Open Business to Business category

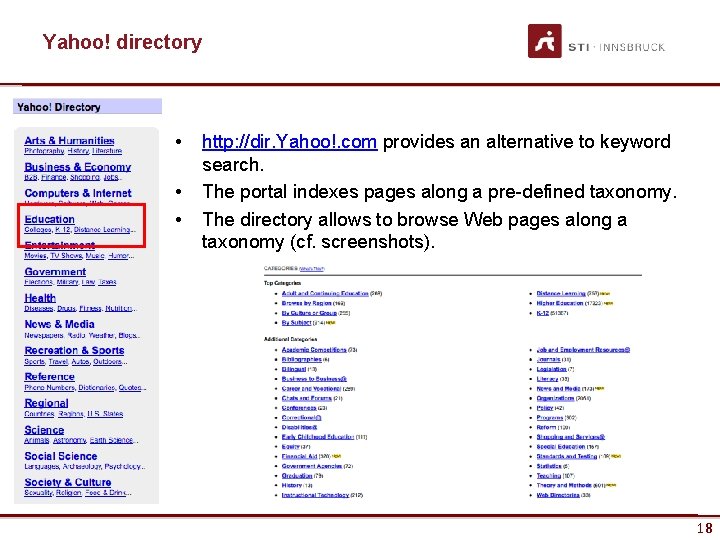tap(314, 379)
